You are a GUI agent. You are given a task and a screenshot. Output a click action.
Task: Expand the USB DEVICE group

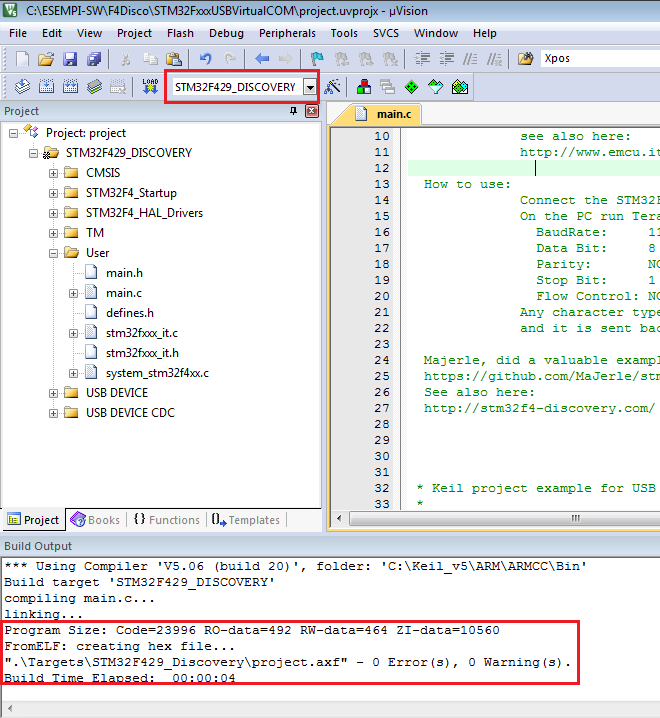54,393
